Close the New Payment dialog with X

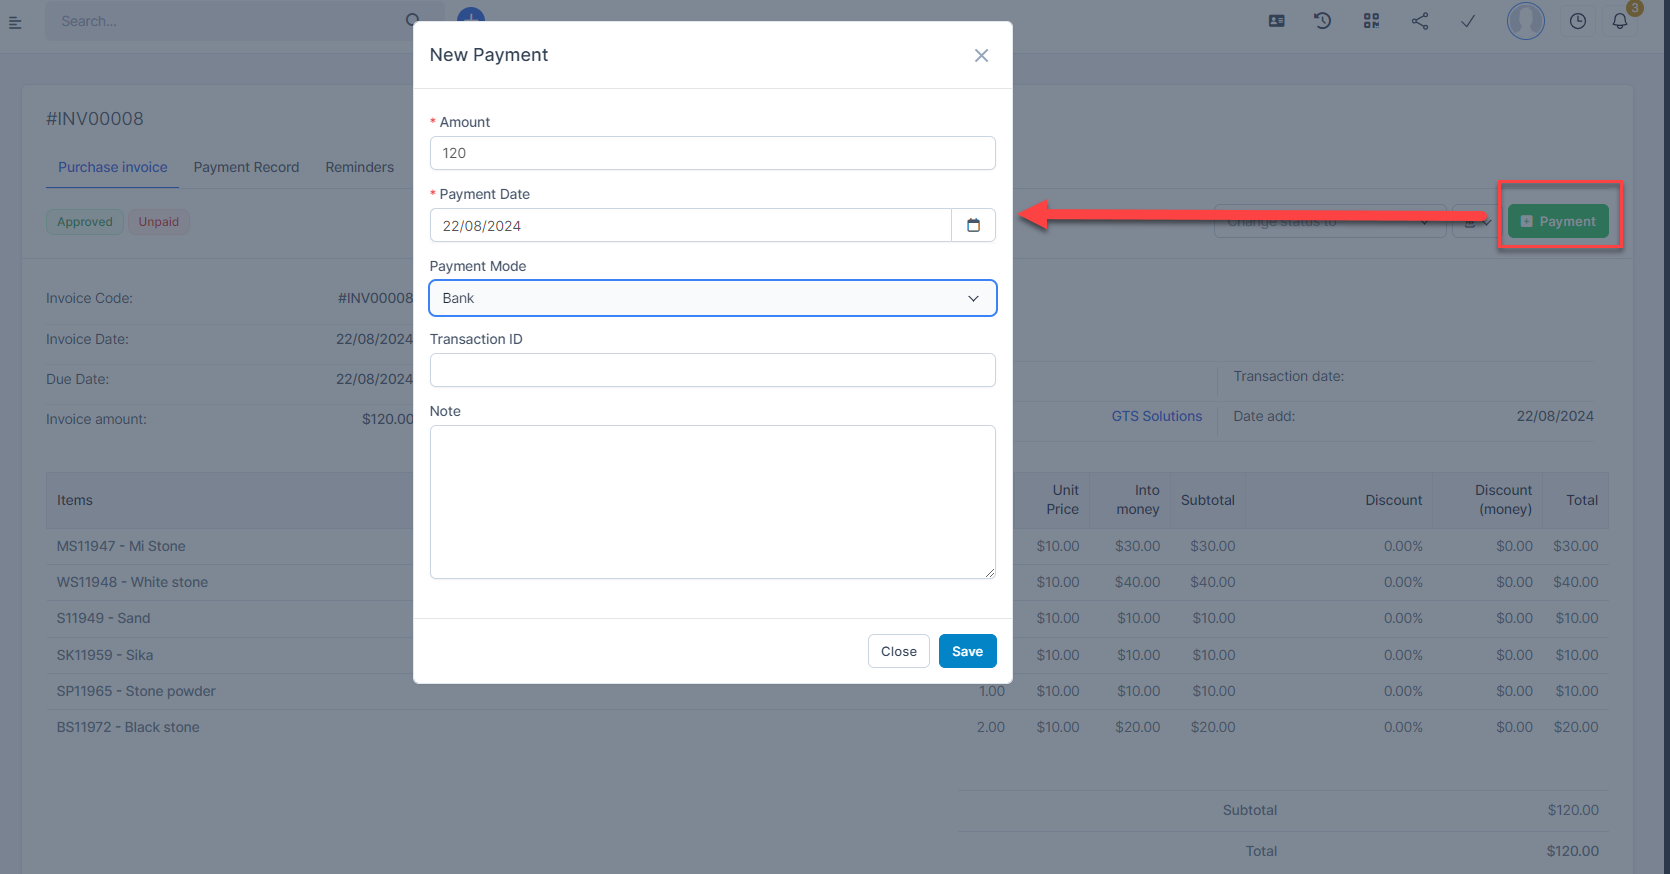(x=981, y=56)
